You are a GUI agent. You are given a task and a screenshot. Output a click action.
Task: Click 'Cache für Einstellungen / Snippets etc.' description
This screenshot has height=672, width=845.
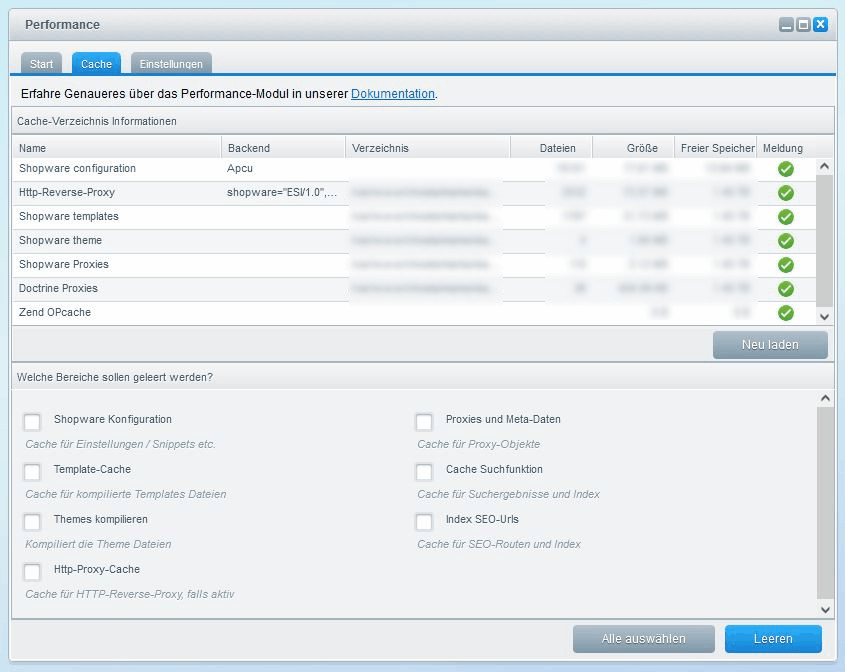point(120,445)
